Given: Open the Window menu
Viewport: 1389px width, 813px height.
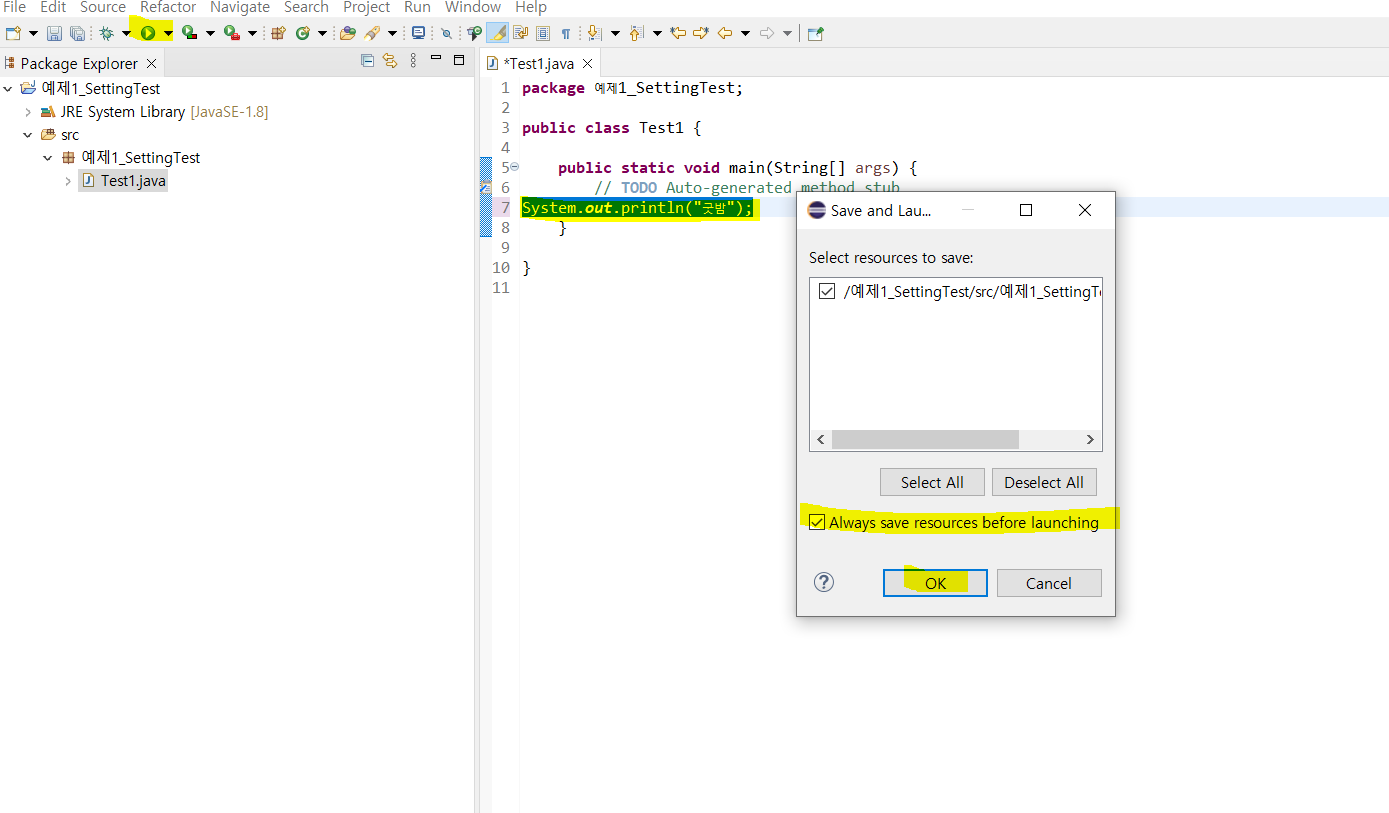Looking at the screenshot, I should point(473,7).
